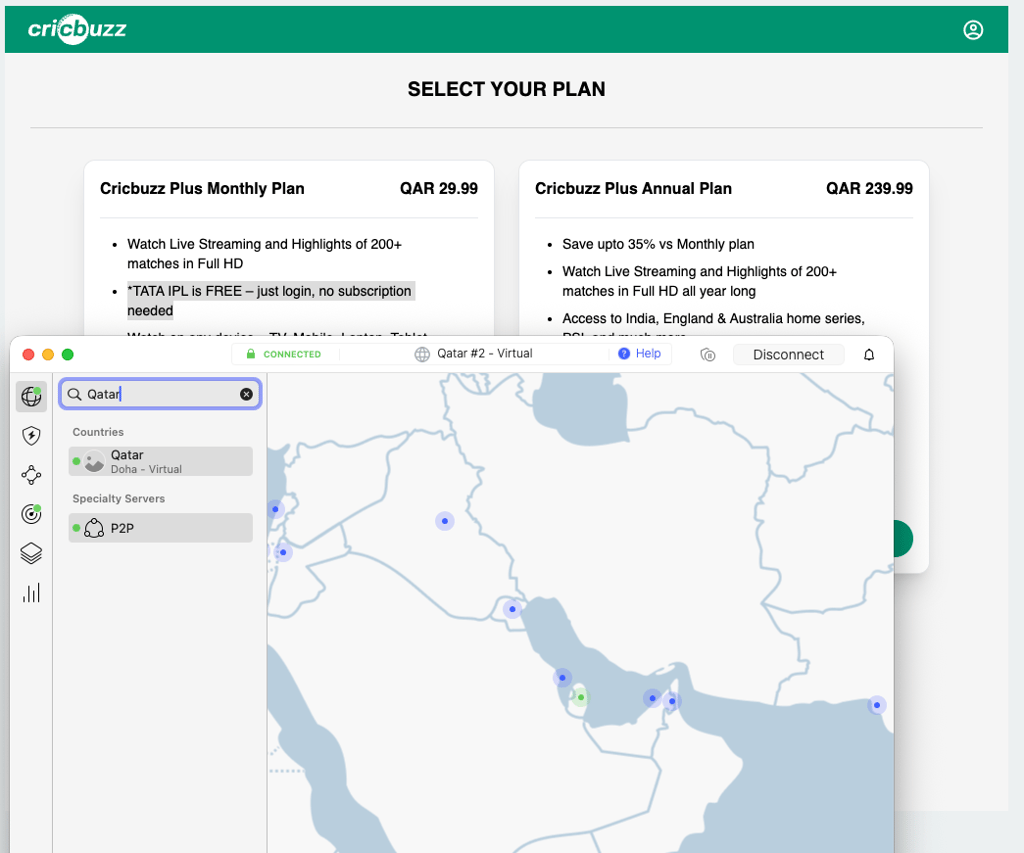Click the QAR 29.99 price

tap(439, 188)
